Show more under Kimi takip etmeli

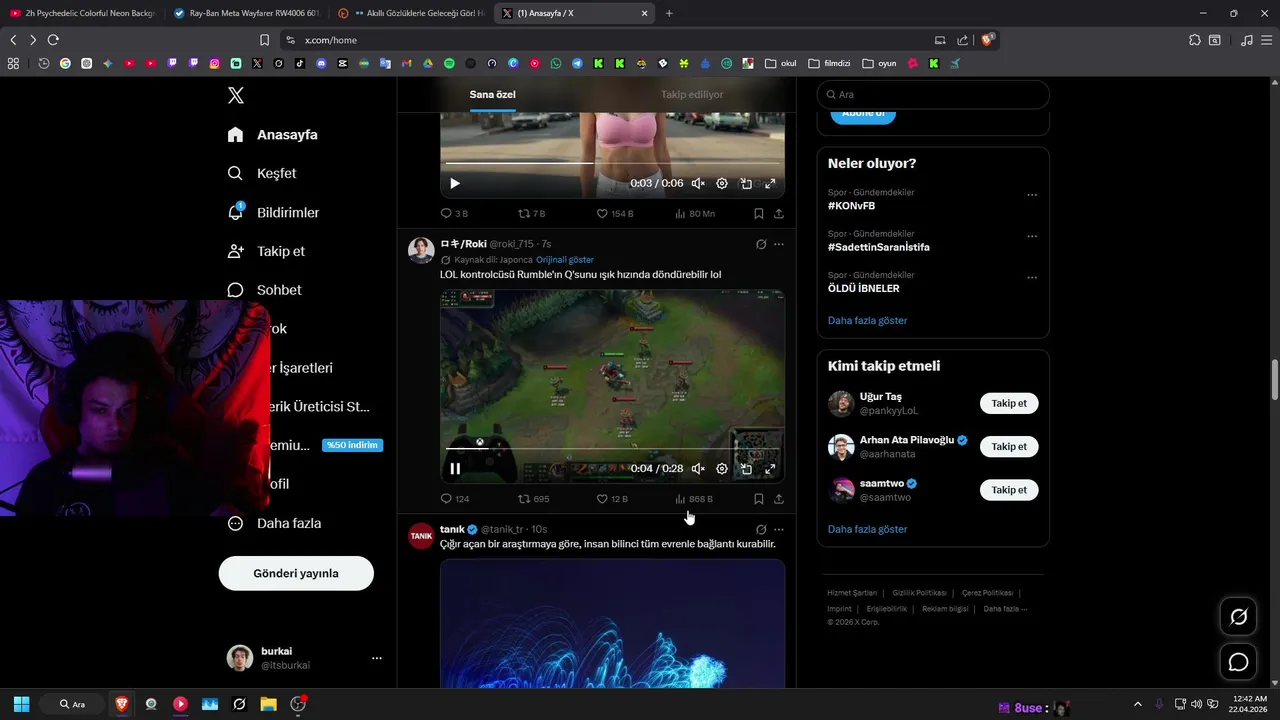coord(867,529)
